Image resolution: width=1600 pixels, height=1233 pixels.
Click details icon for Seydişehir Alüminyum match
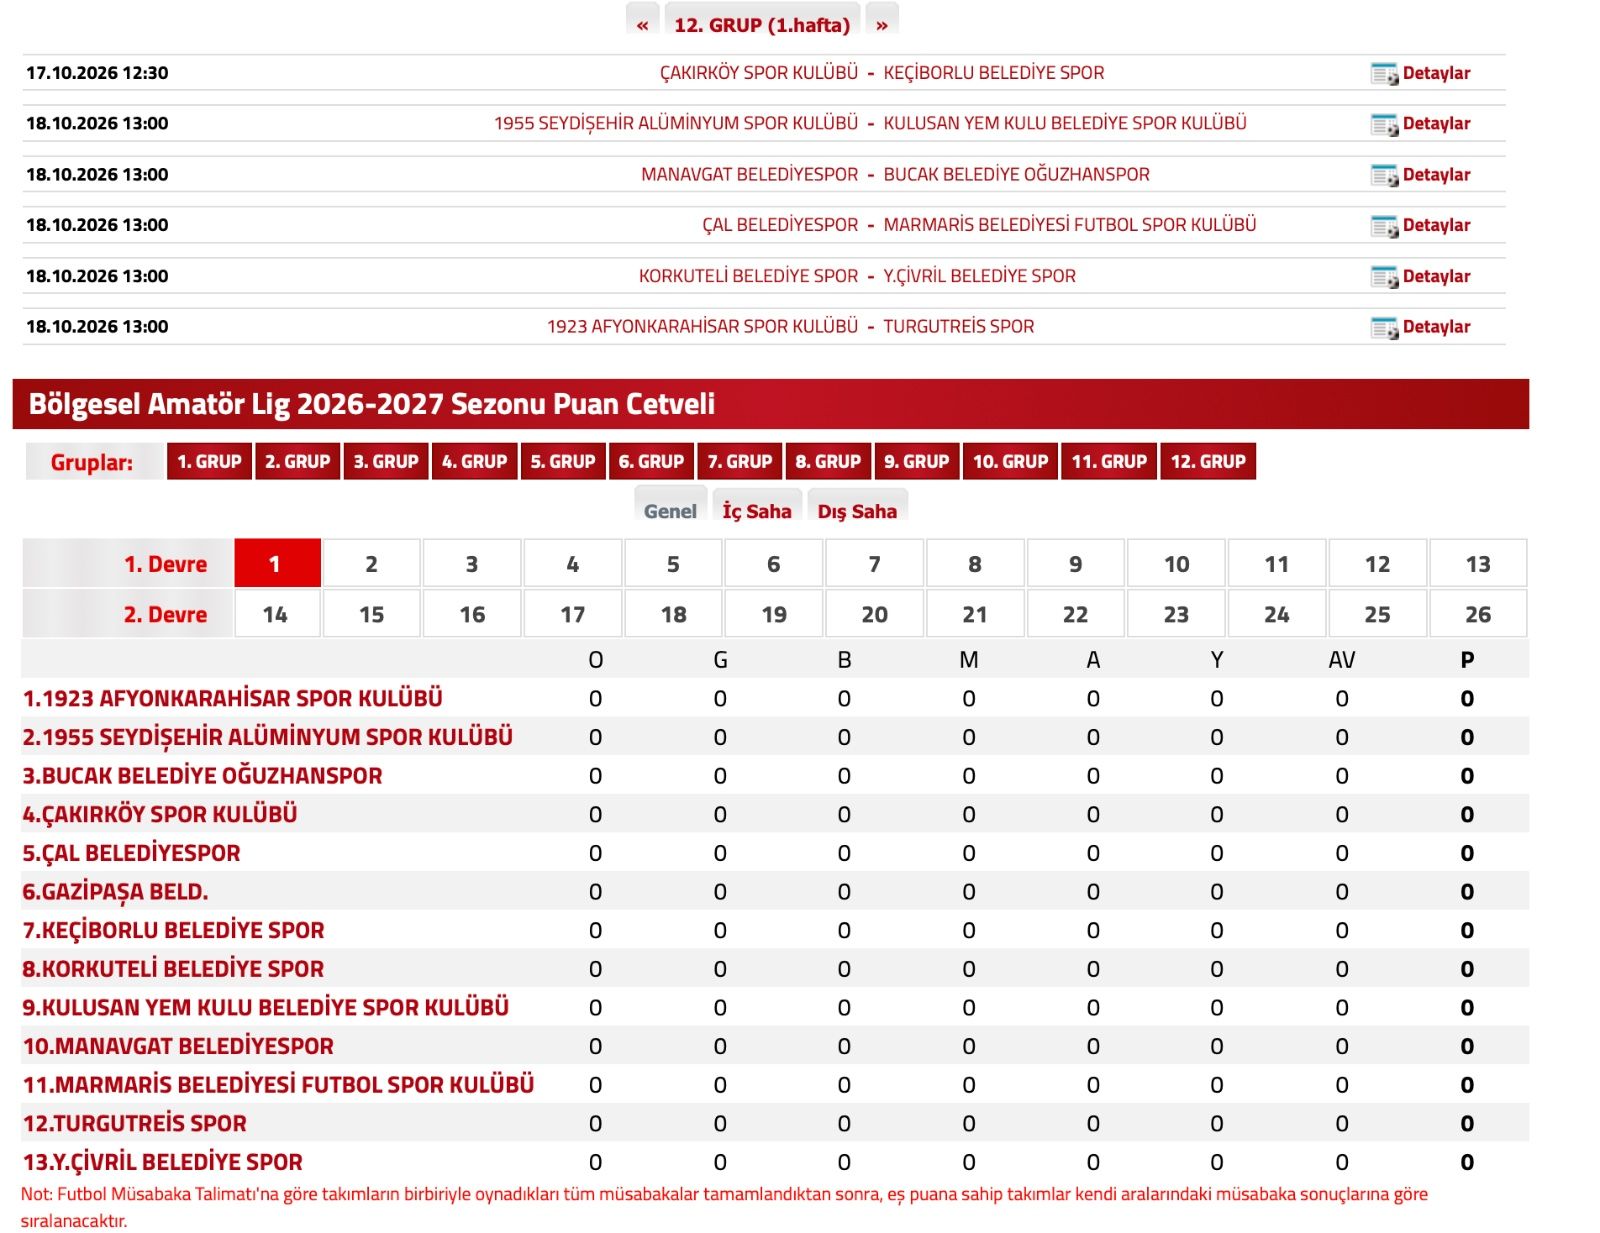coord(1384,124)
